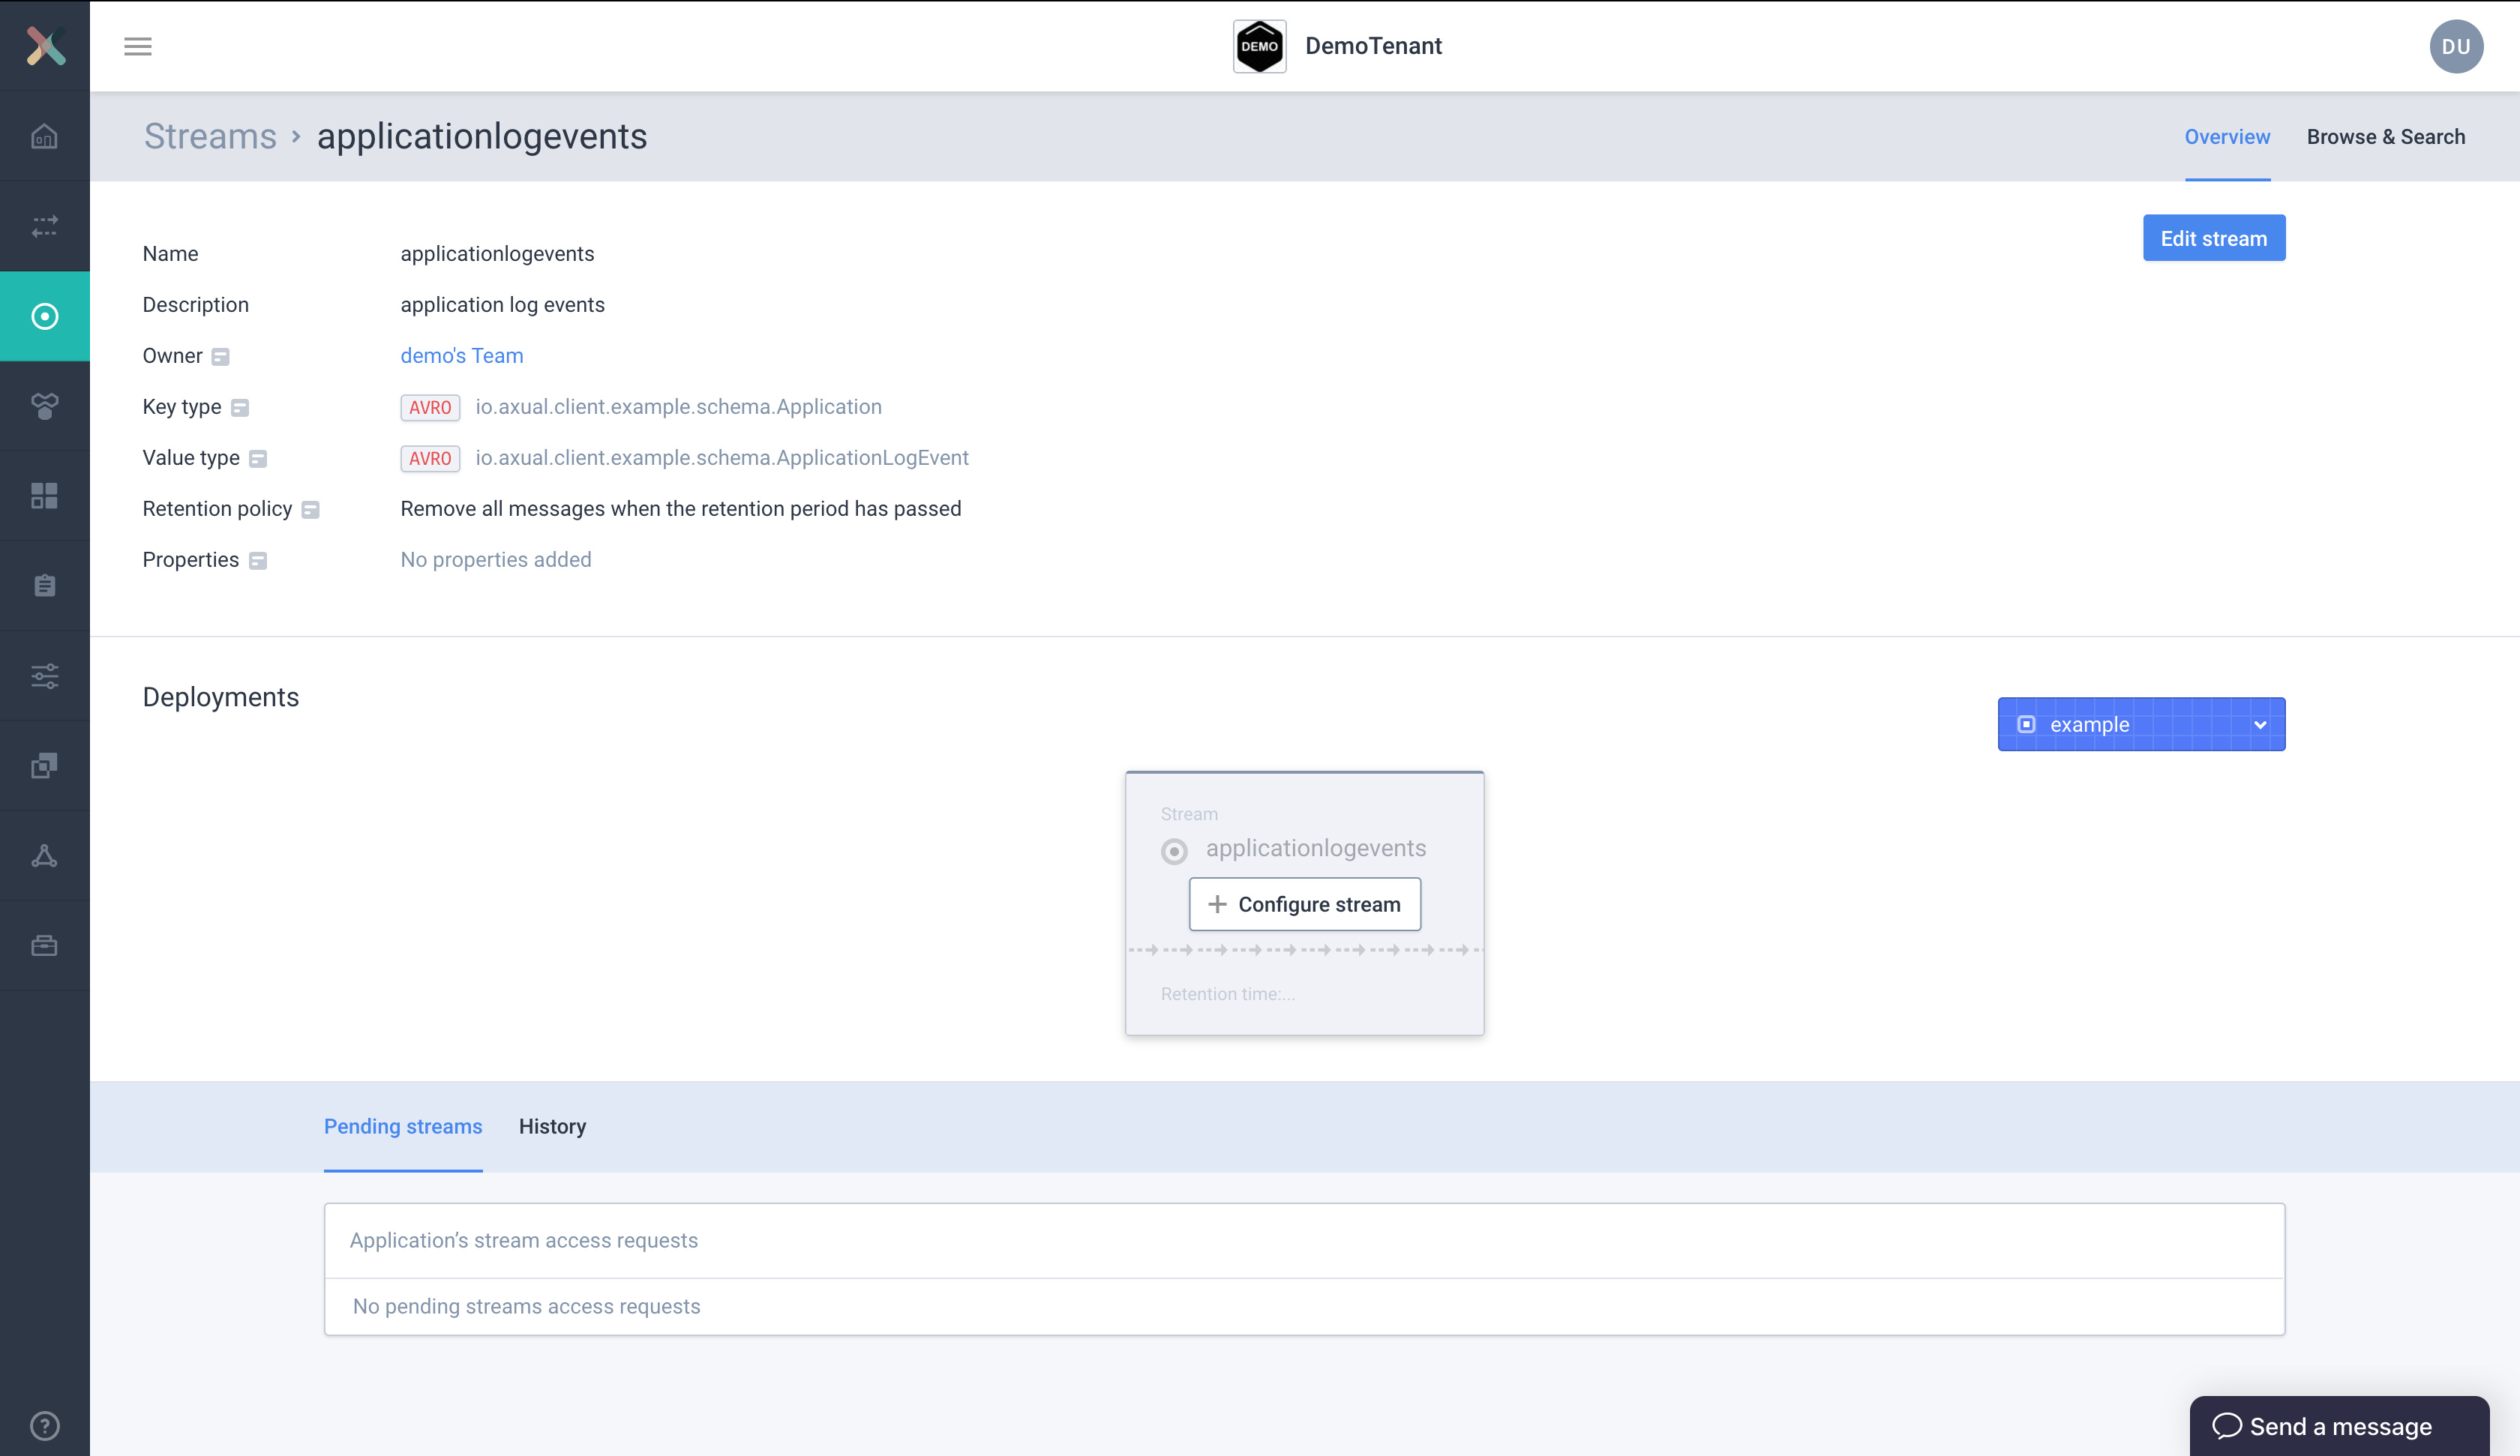Open the help question mark icon

point(45,1426)
